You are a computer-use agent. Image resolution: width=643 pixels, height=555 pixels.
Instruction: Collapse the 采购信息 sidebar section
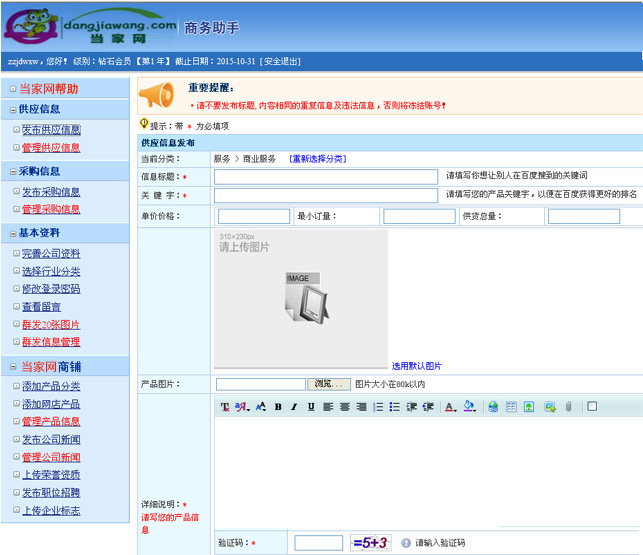[13, 172]
